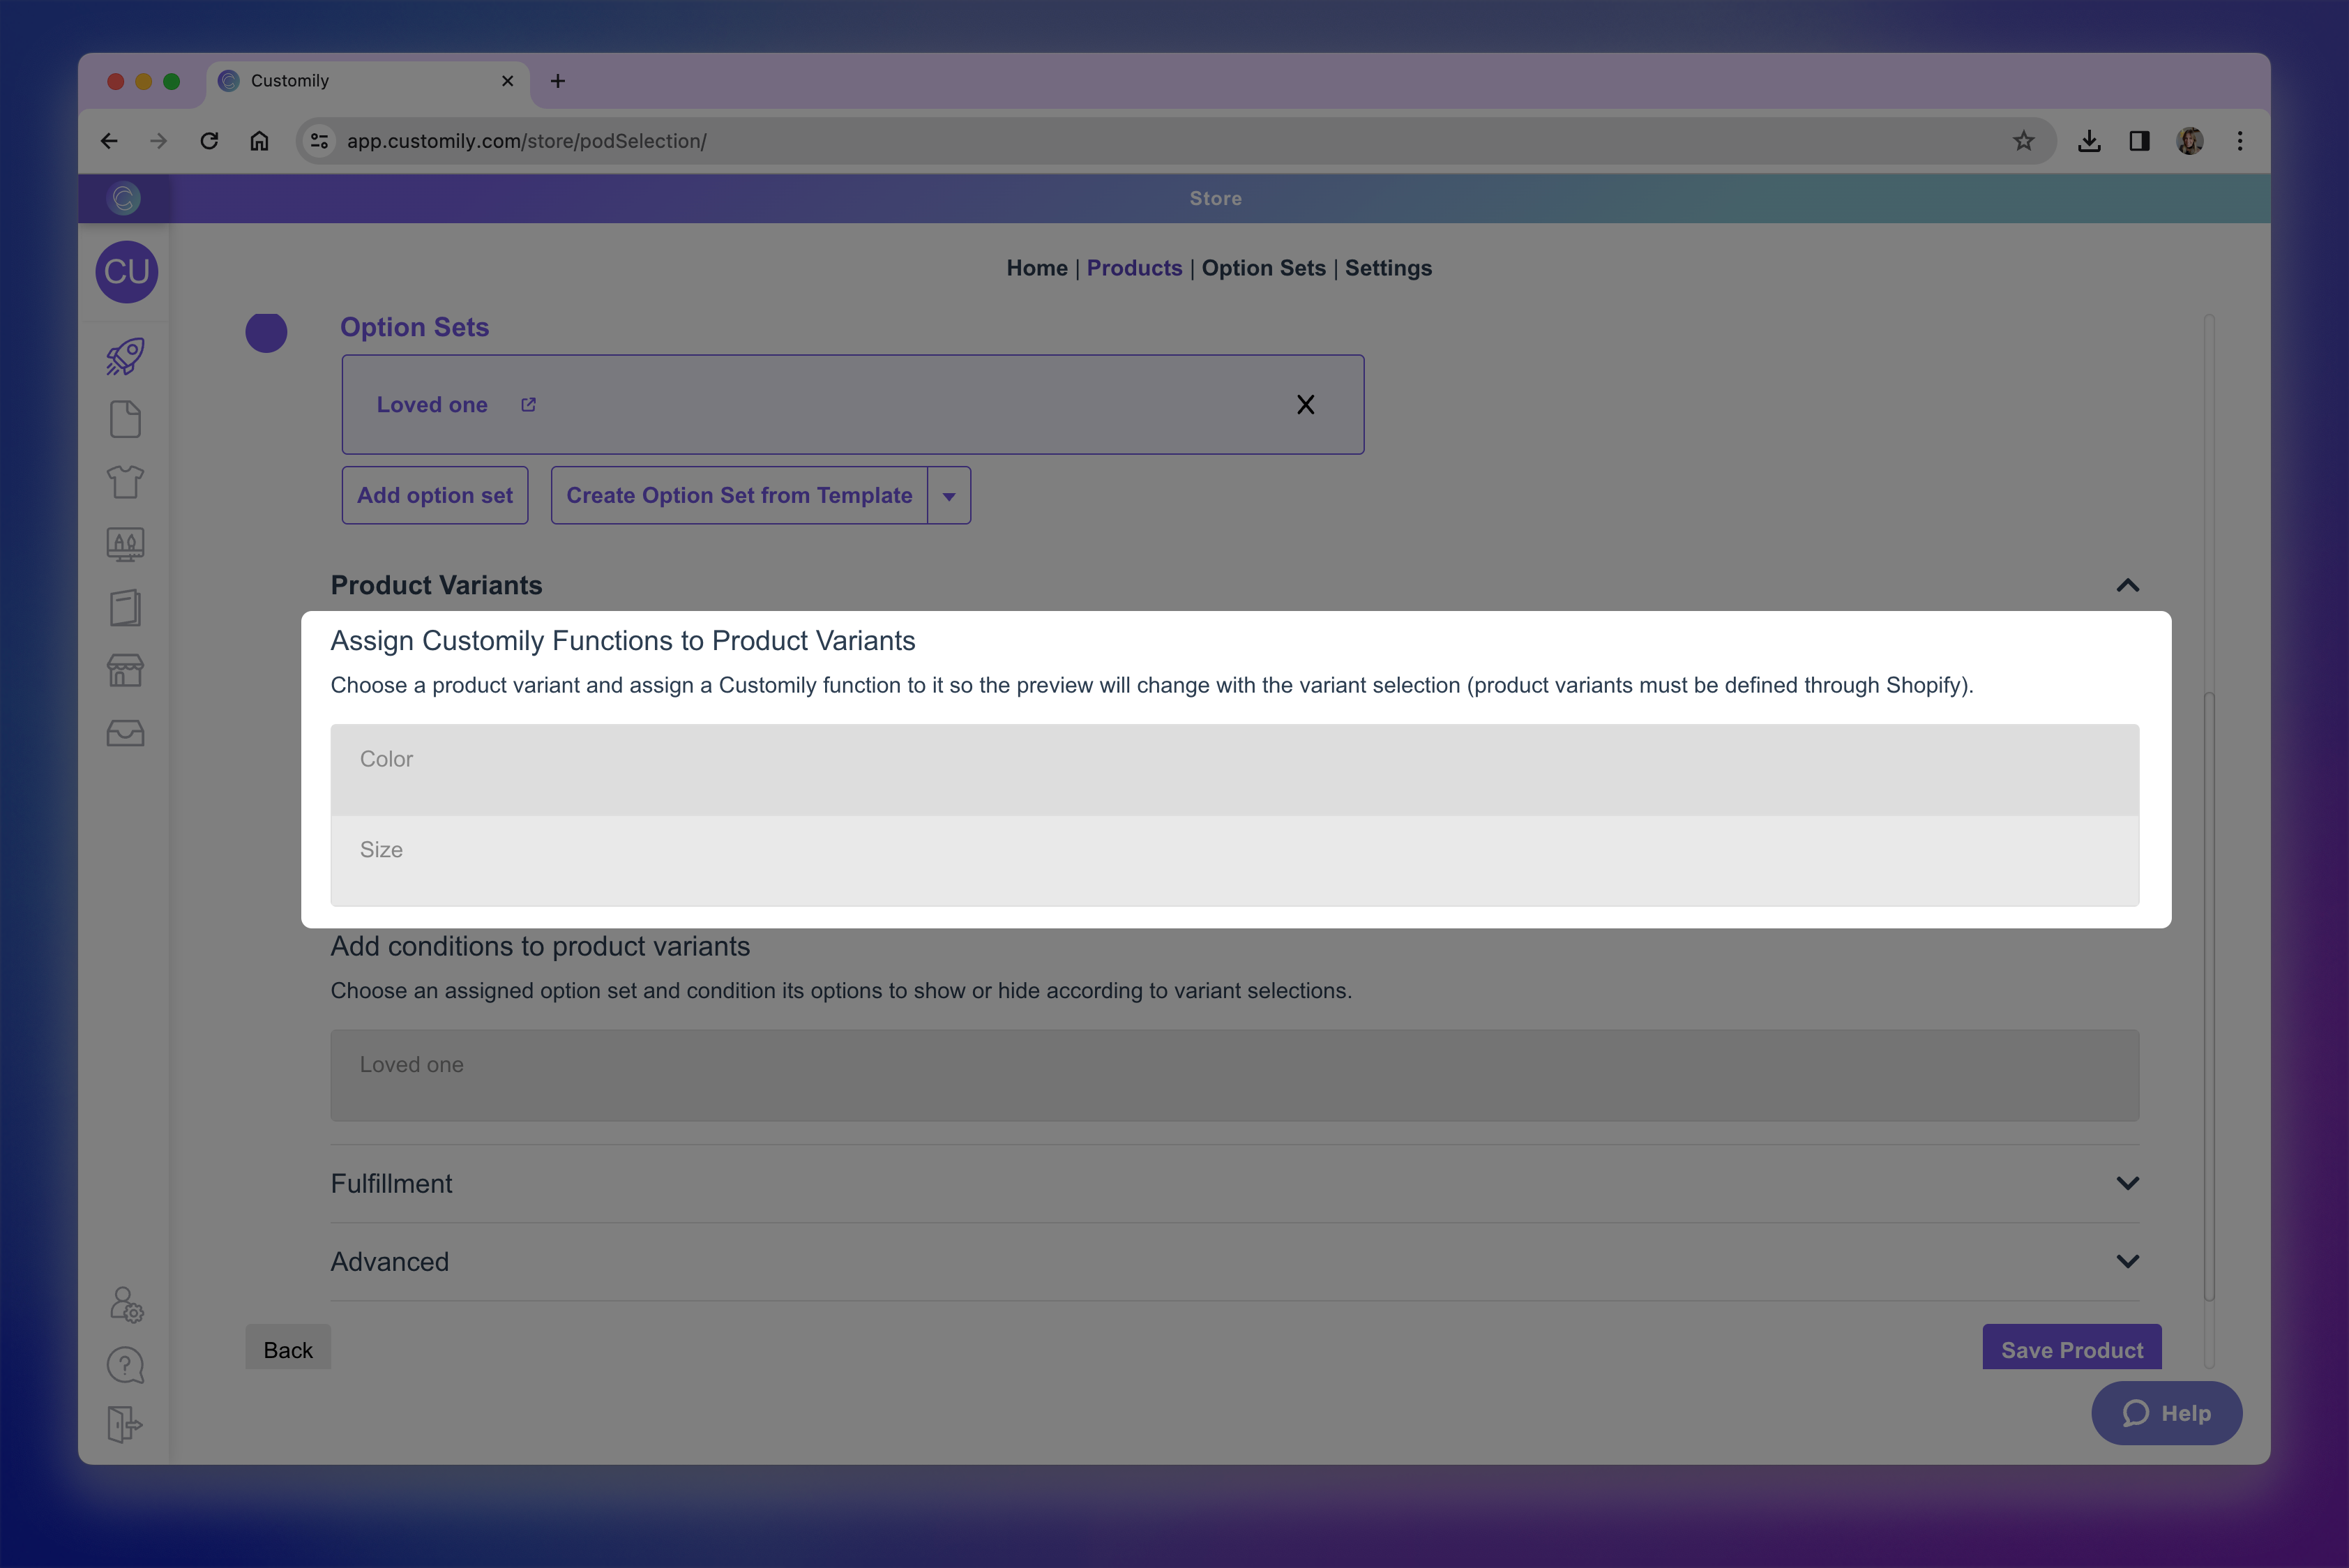Screen dimensions: 2349x1568
Task: Expand the Fulfillment section
Action: click(2127, 1183)
